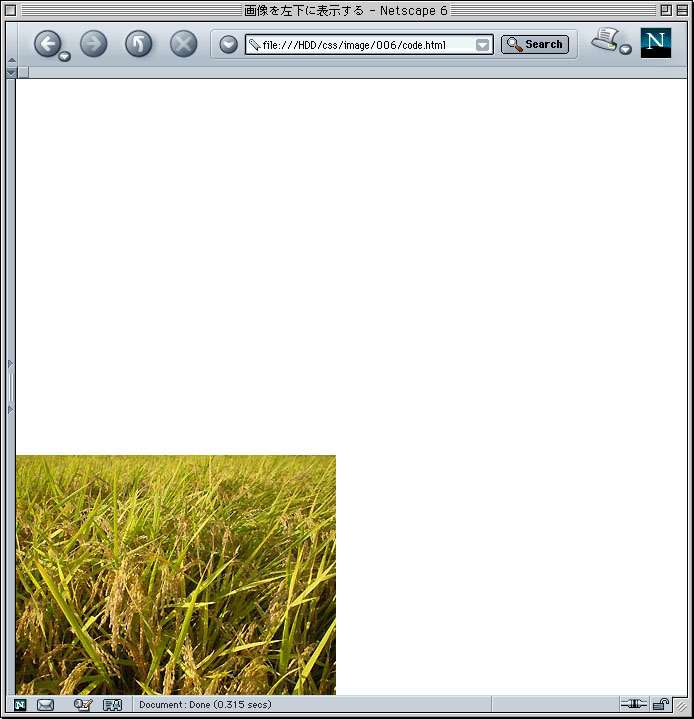Click the online/offline plug icon
Image resolution: width=694 pixels, height=719 pixels.
pyautogui.click(x=634, y=703)
